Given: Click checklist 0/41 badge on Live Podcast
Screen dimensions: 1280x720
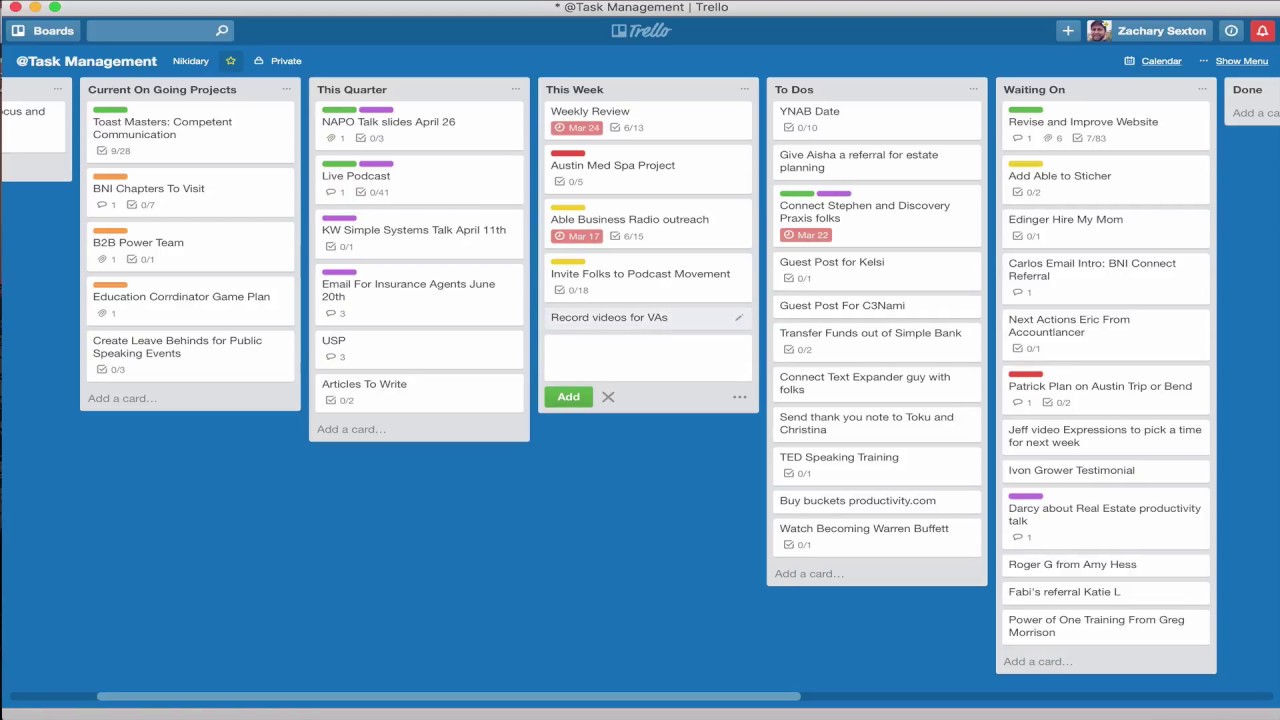Looking at the screenshot, I should [372, 192].
